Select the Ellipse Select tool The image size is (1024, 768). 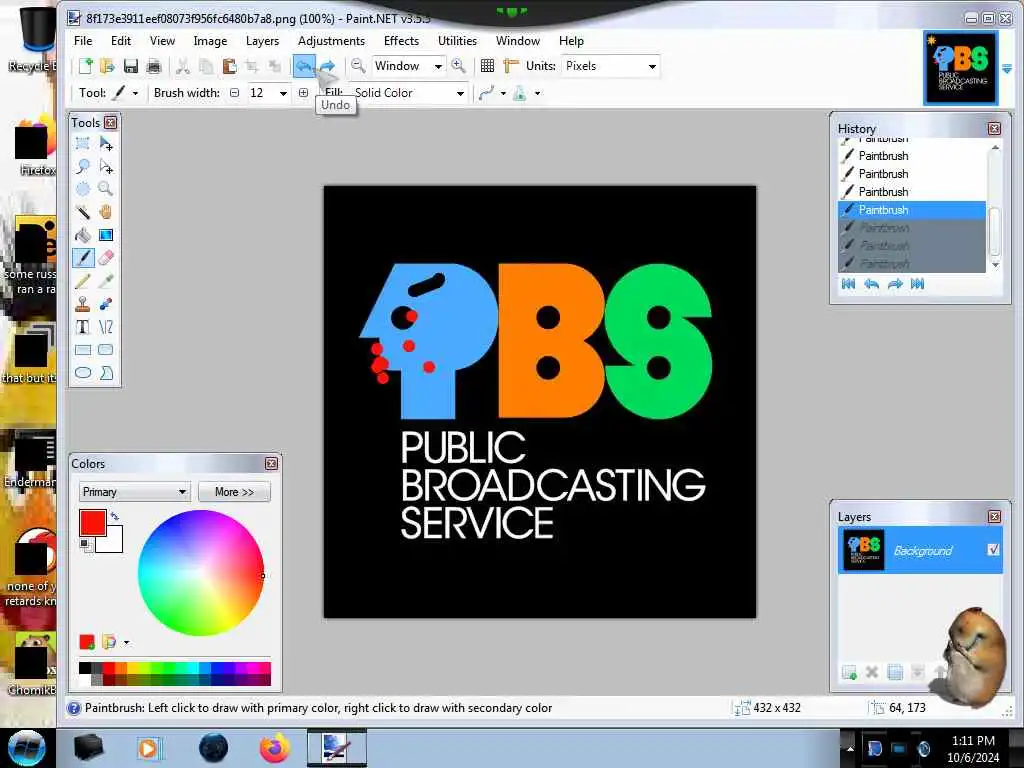(83, 189)
